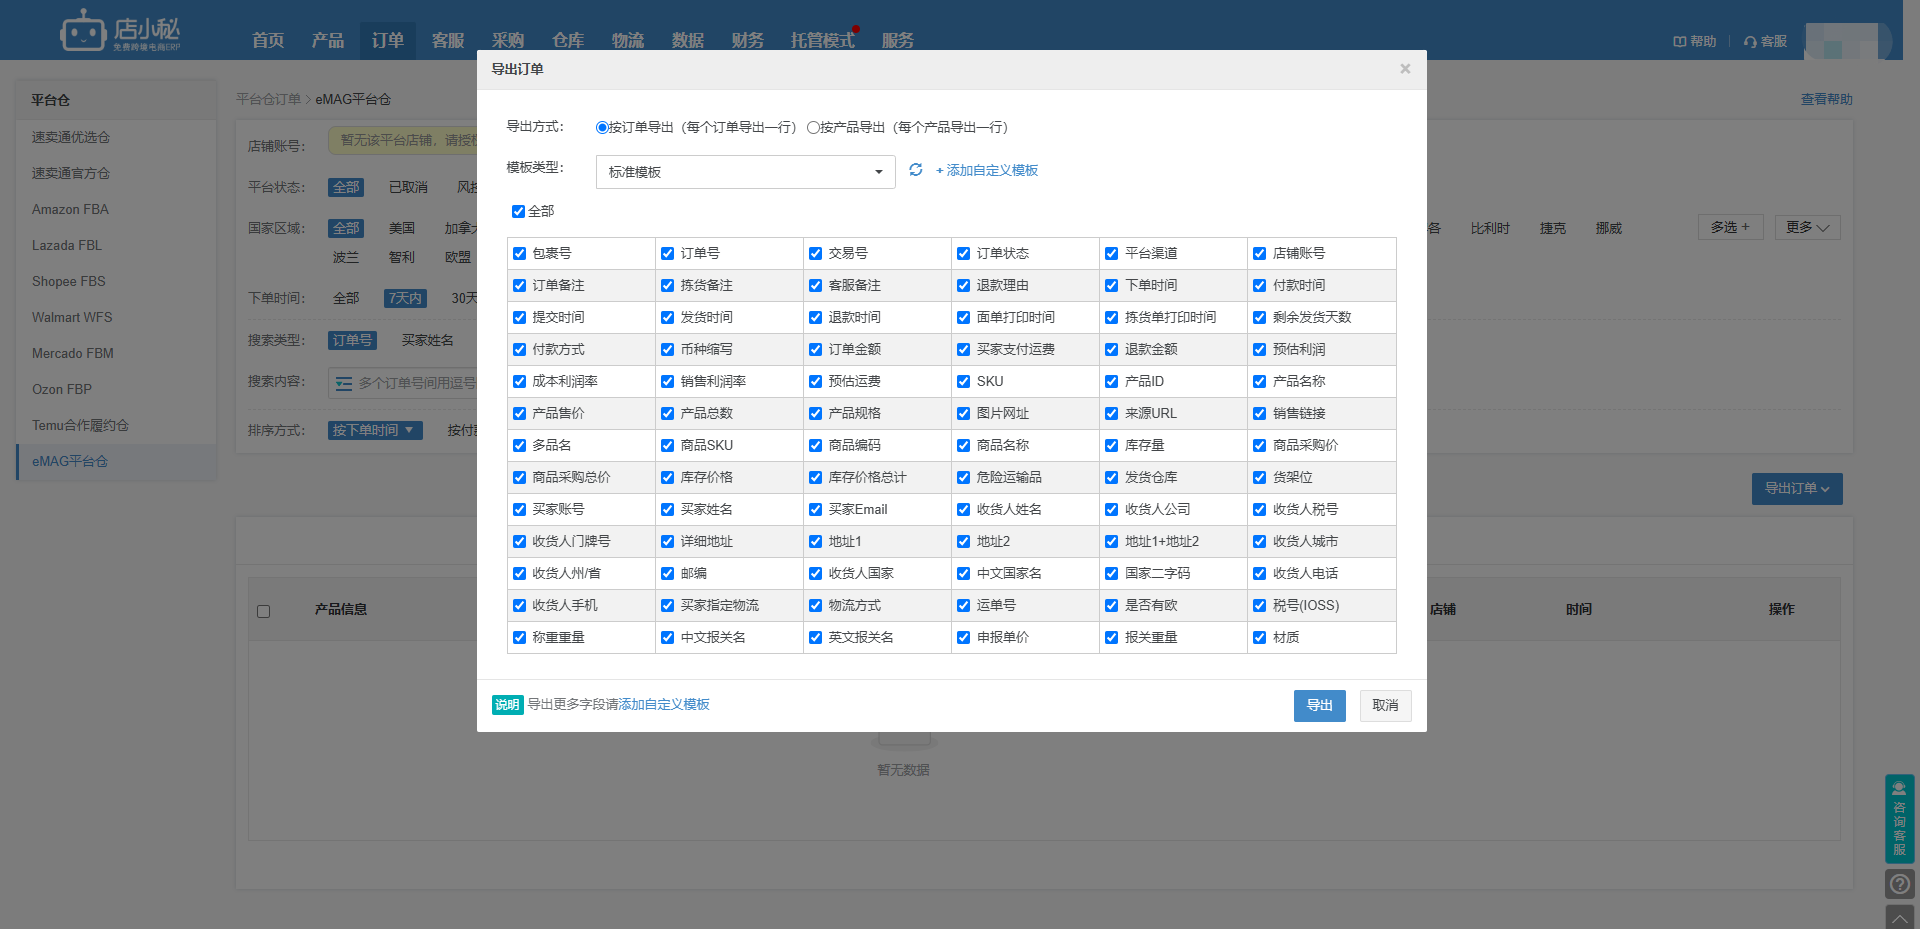Open the 客服 navigation menu
The image size is (1920, 929).
click(x=448, y=41)
